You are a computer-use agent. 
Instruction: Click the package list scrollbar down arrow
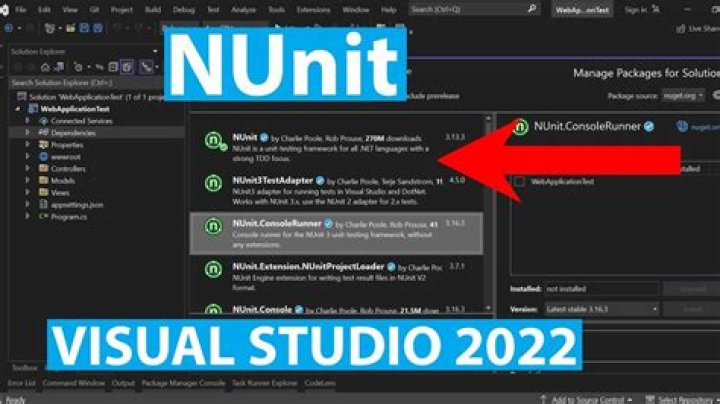(x=488, y=308)
